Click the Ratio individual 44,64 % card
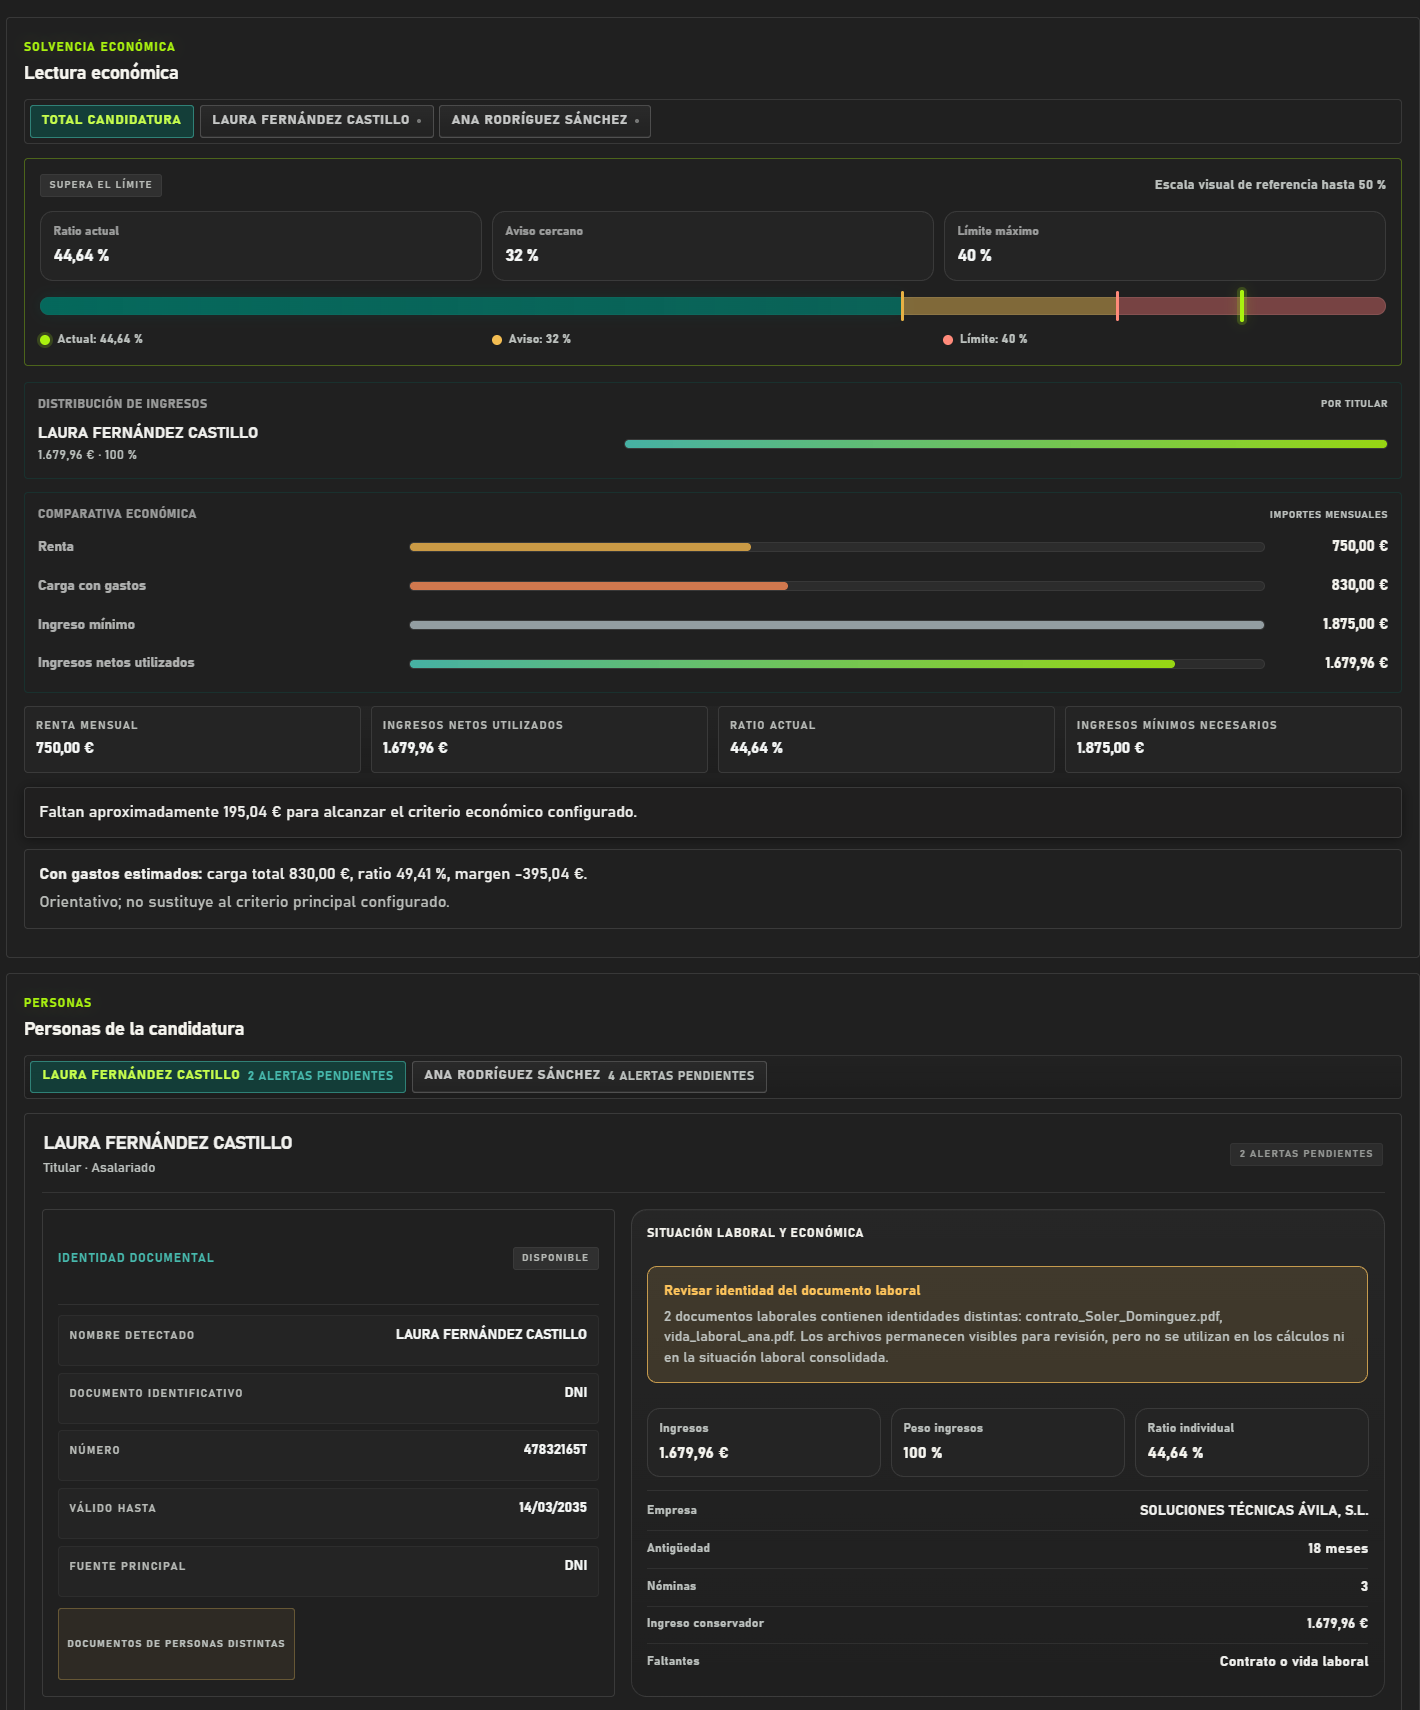Screen dimensions: 1420x1710 (x=1252, y=1443)
